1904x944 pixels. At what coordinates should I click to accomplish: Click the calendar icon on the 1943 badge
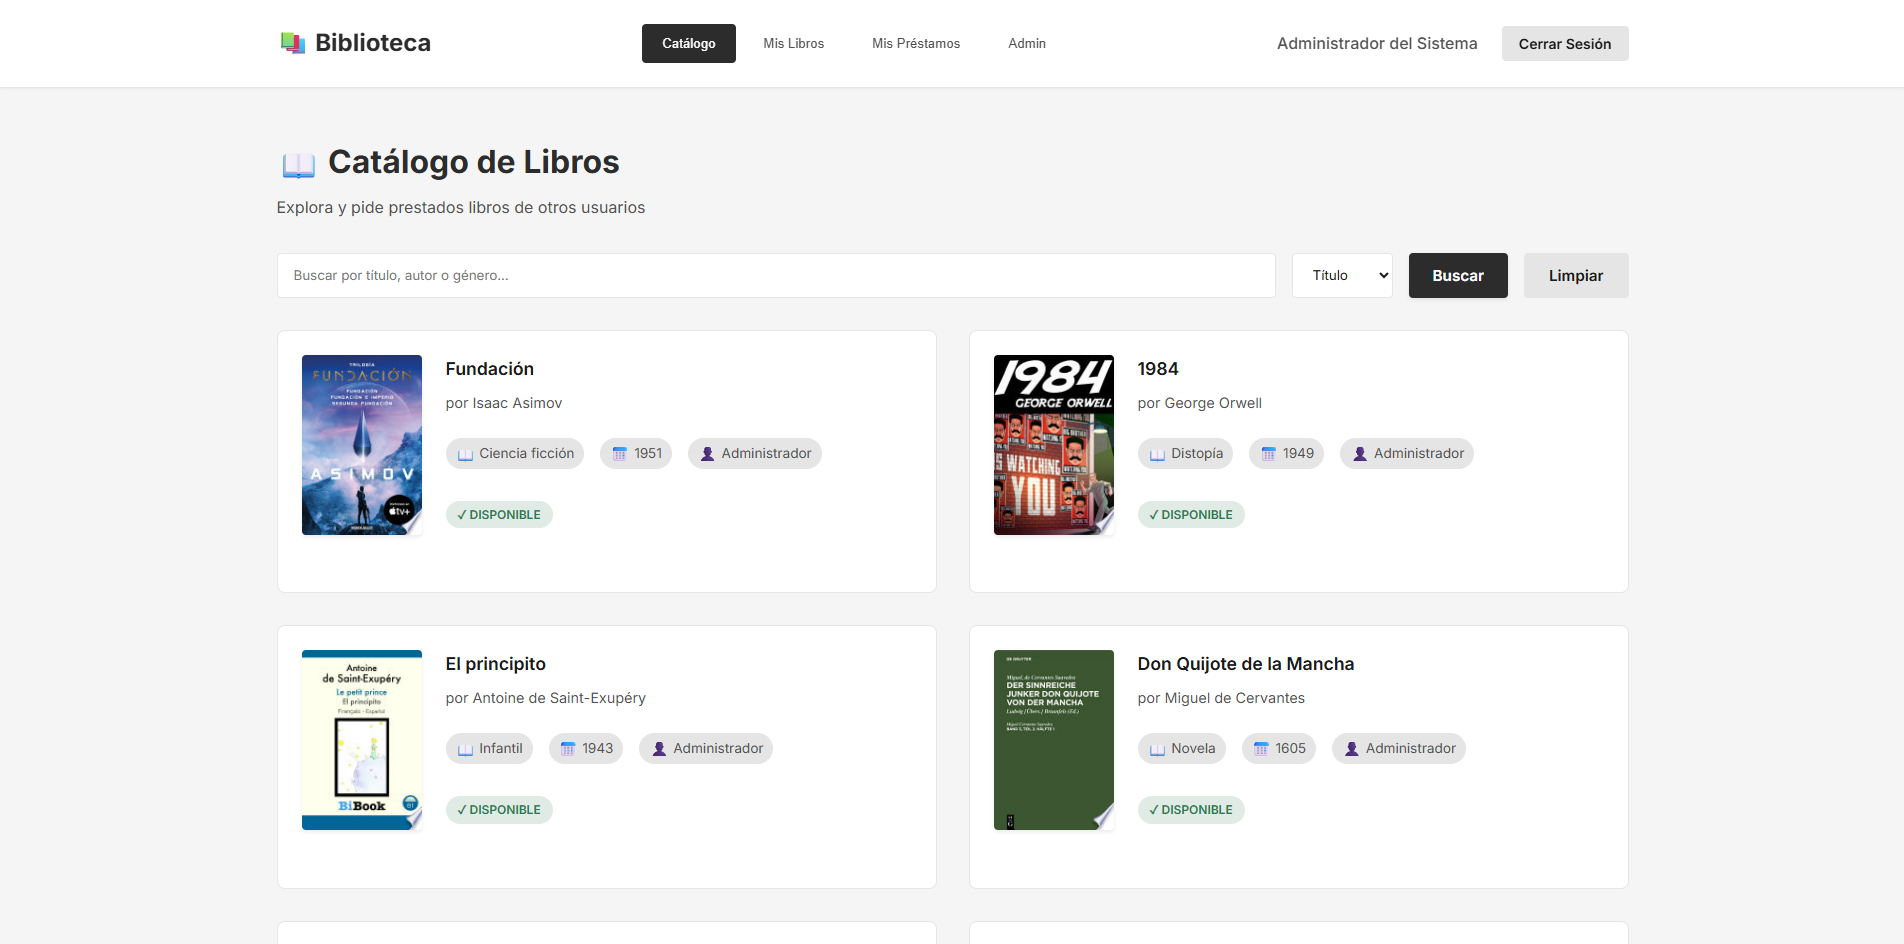coord(566,748)
